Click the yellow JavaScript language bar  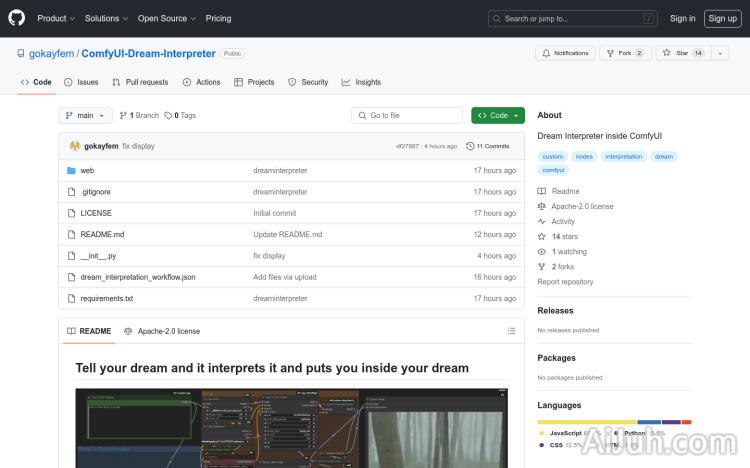pyautogui.click(x=586, y=422)
